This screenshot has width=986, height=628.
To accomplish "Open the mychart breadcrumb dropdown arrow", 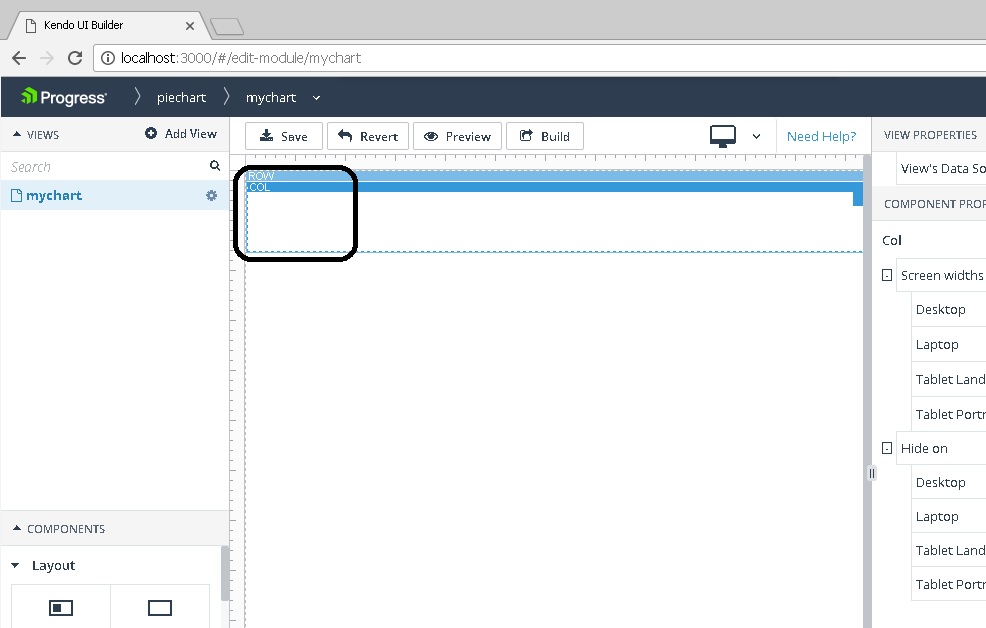I will (316, 97).
